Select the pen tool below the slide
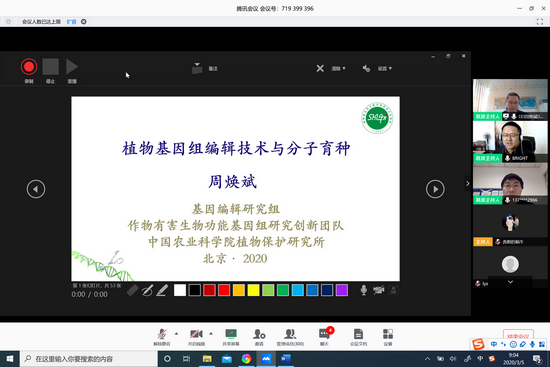 [147, 290]
